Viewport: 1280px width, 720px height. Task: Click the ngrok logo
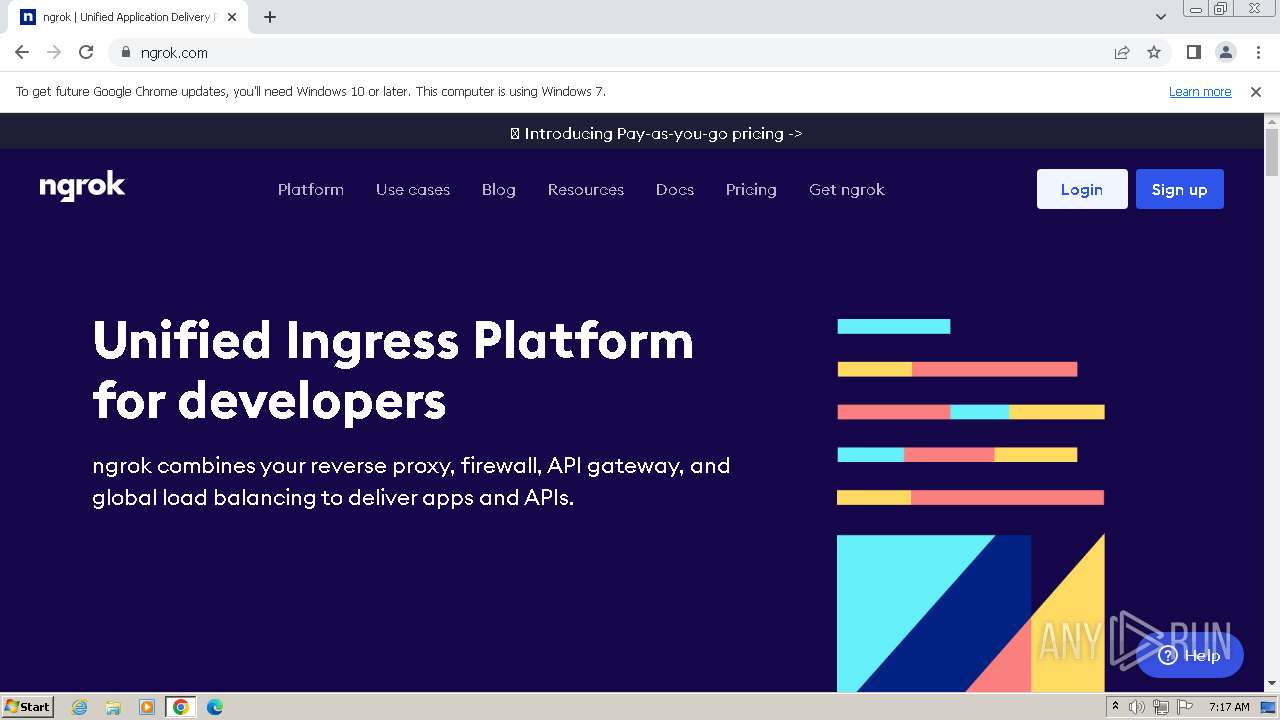(82, 186)
